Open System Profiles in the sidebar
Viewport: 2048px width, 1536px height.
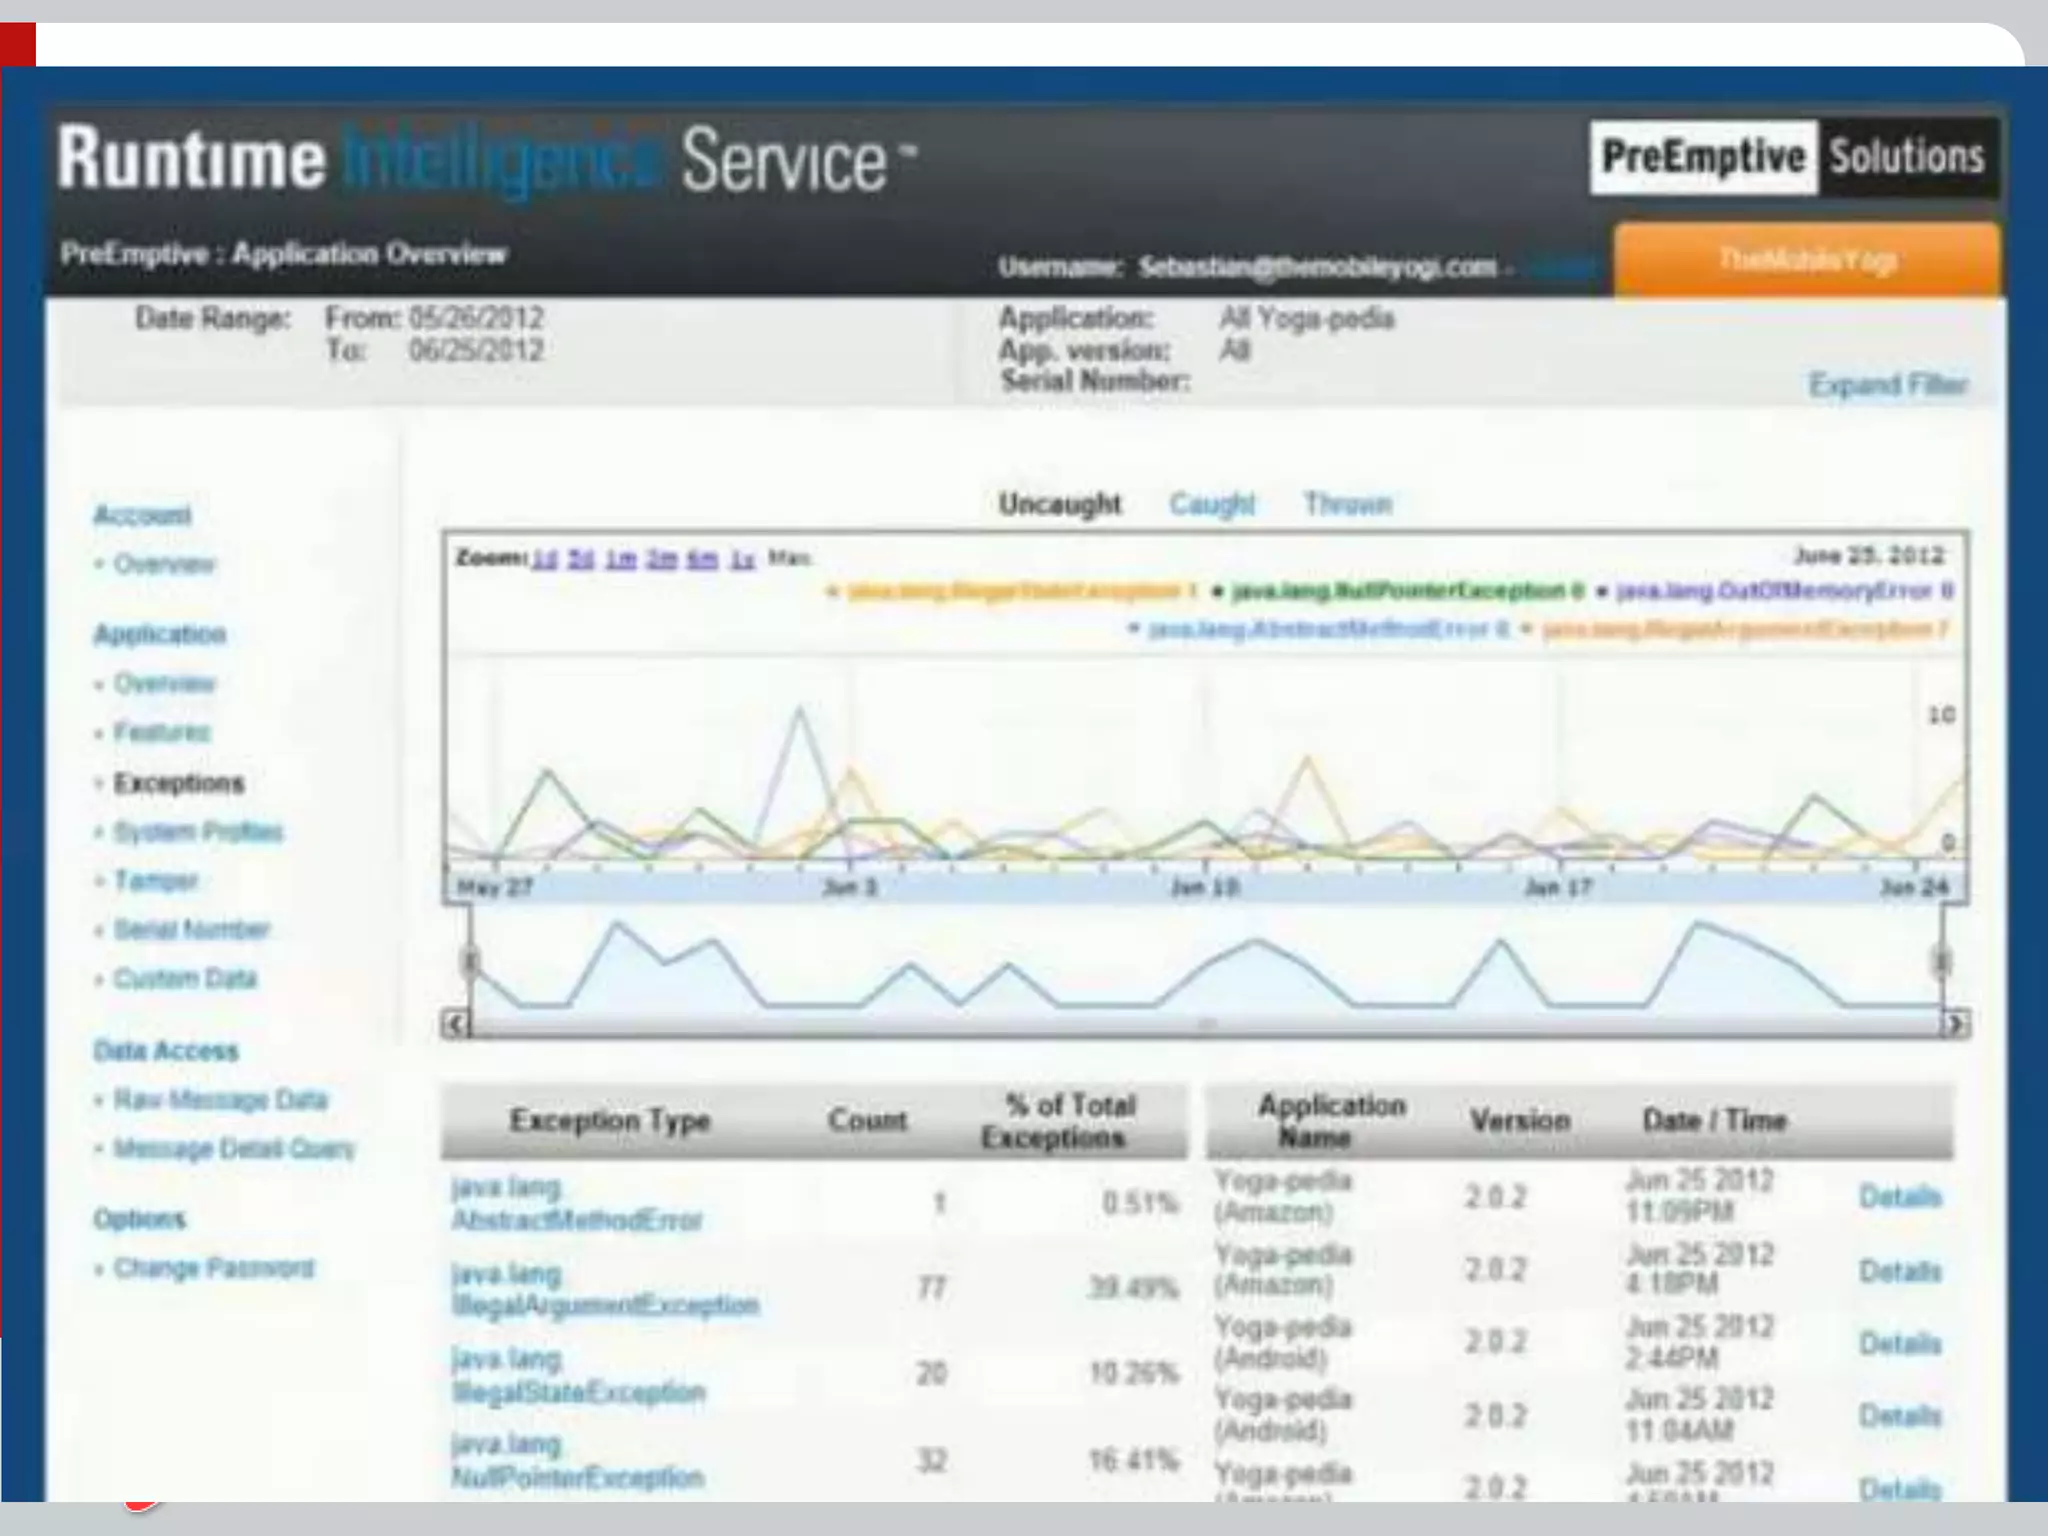198,832
